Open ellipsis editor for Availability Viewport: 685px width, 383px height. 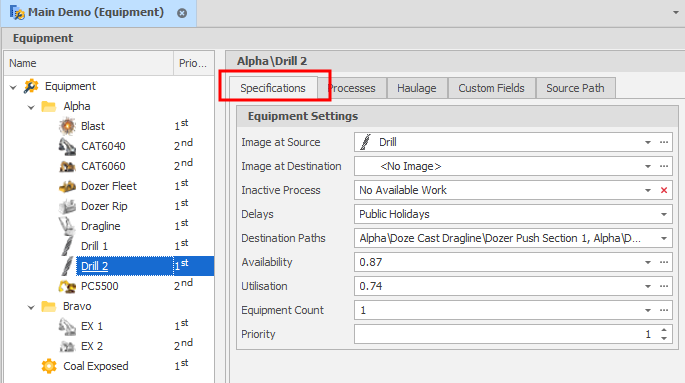pos(664,262)
